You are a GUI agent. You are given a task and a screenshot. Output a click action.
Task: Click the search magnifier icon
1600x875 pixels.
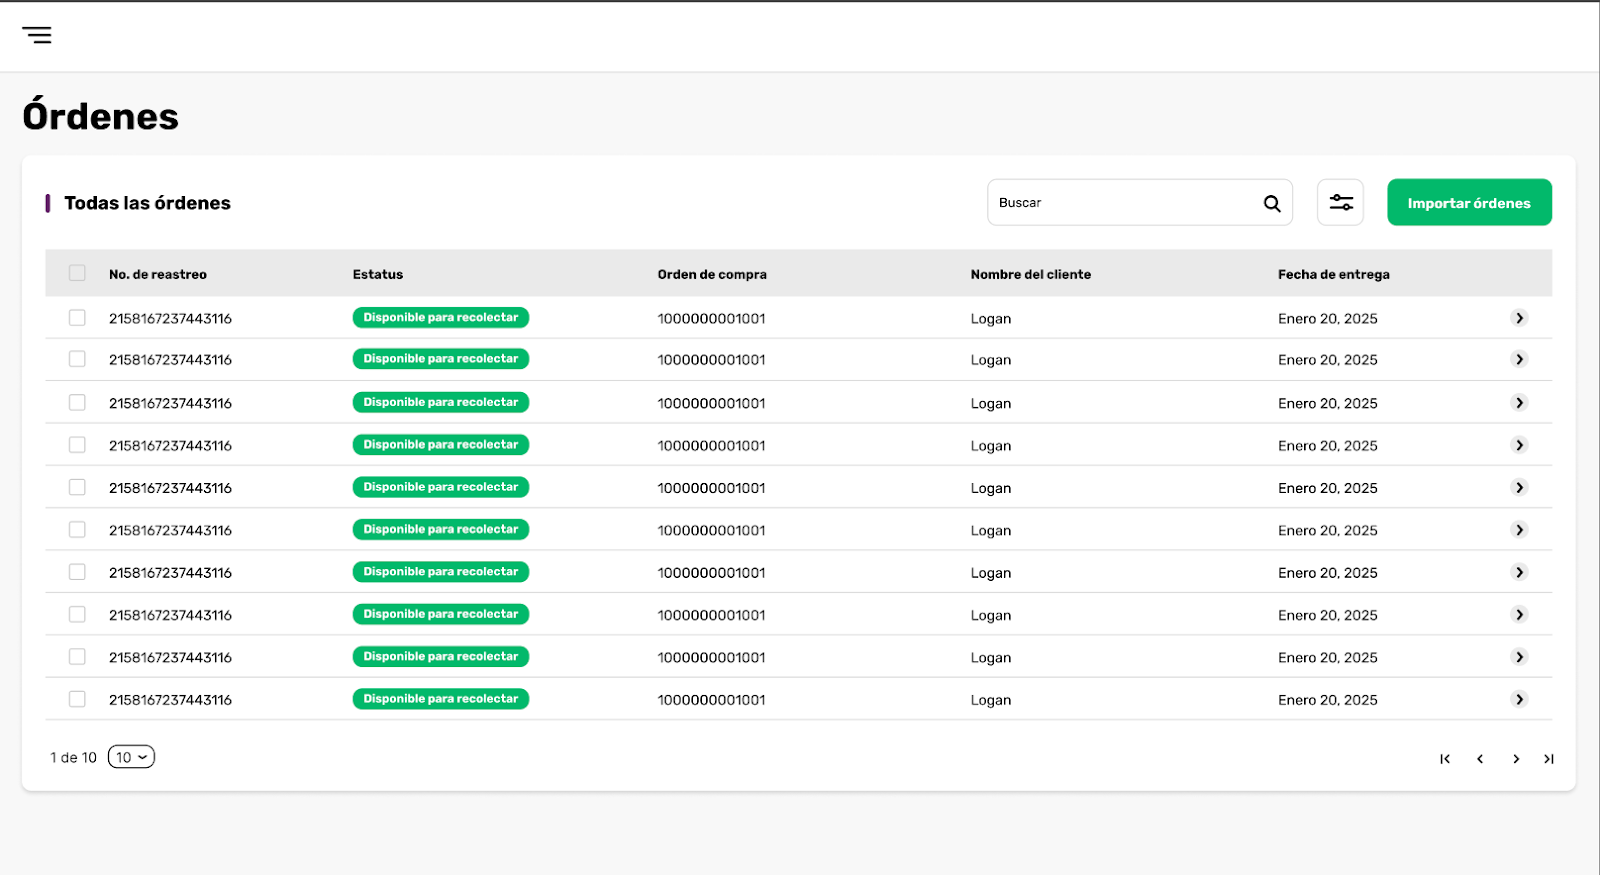[1272, 203]
